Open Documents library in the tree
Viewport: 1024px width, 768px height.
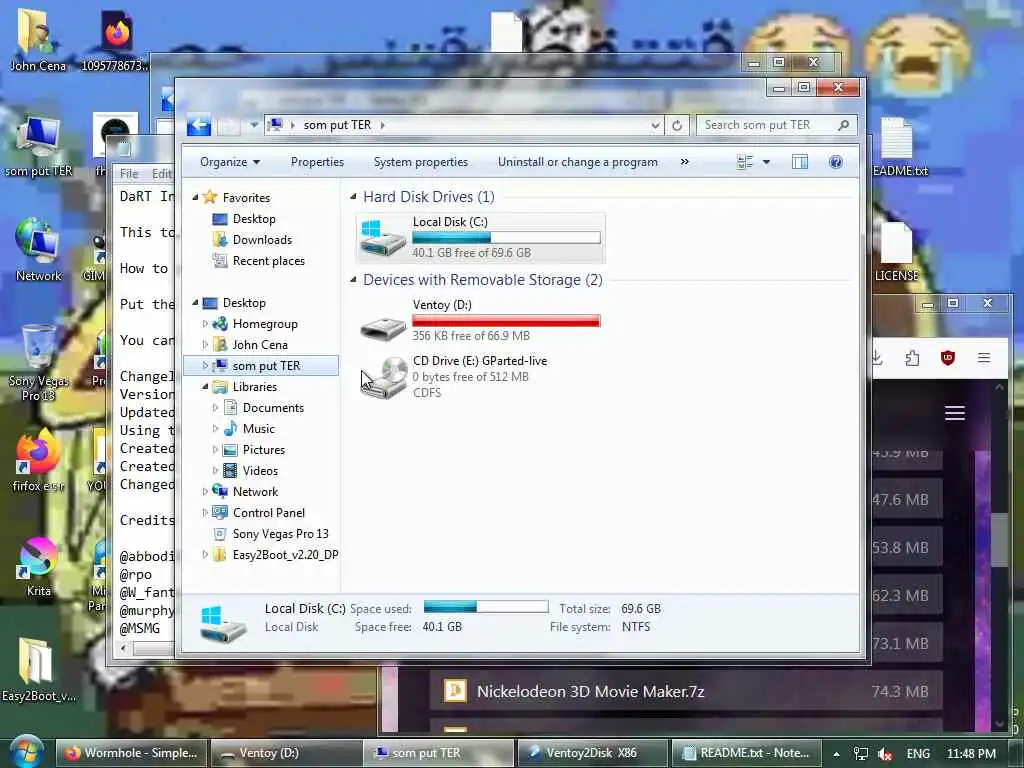[x=273, y=408]
